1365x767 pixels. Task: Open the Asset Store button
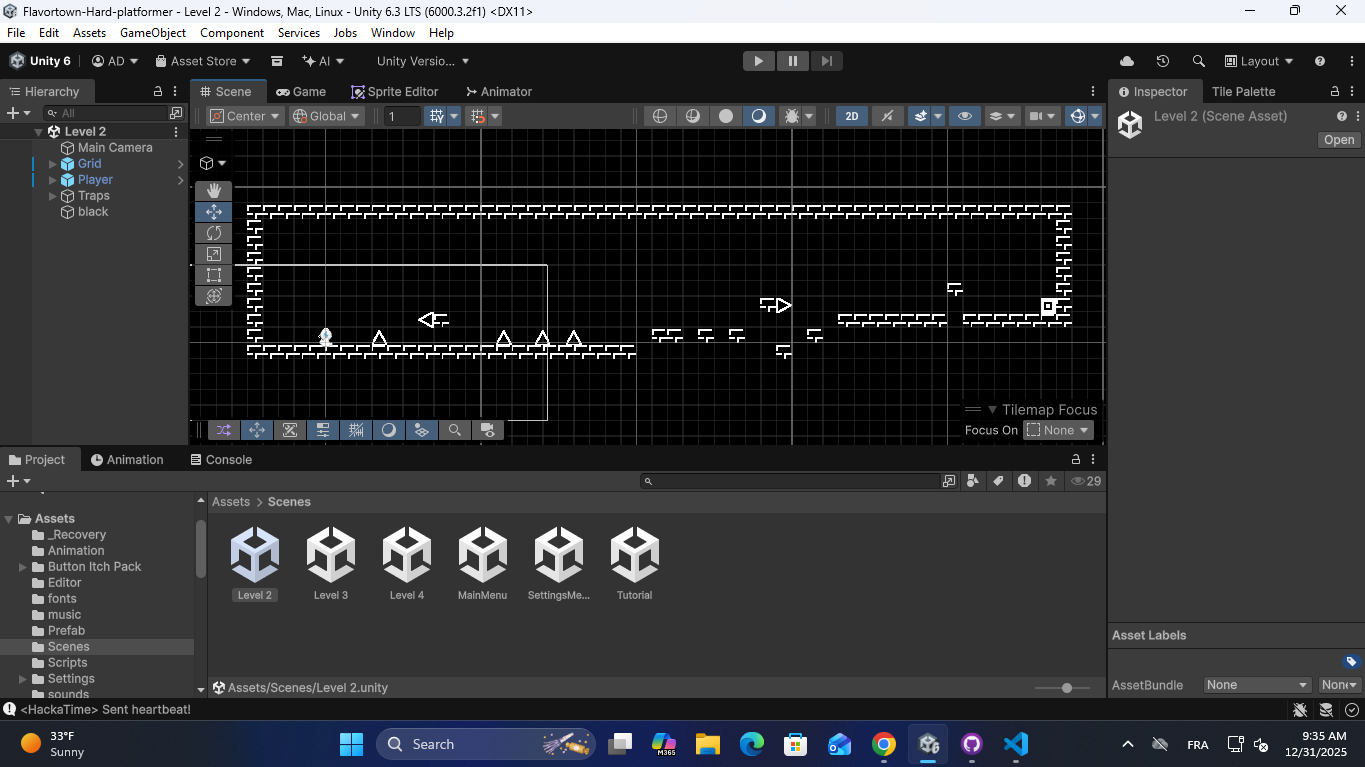[203, 61]
